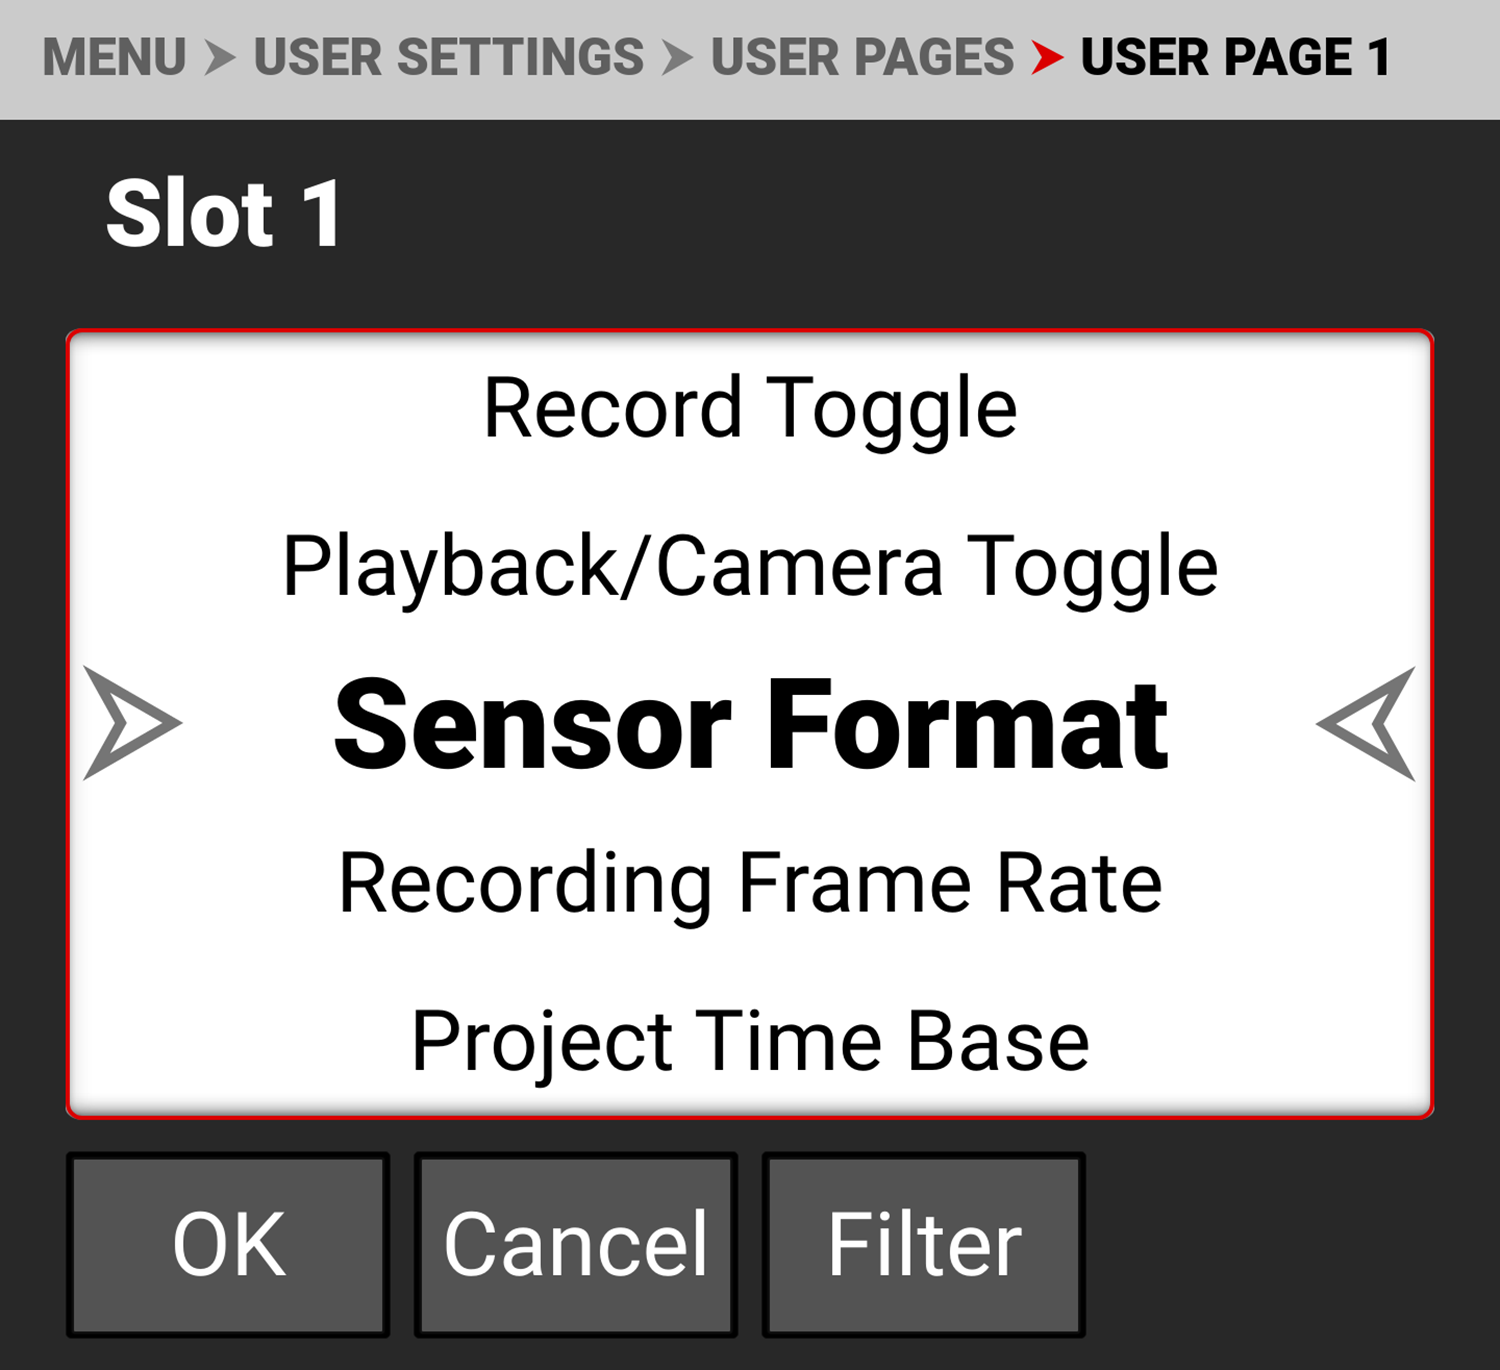This screenshot has height=1370, width=1500.
Task: Click the Slot 1 heading
Action: point(224,213)
